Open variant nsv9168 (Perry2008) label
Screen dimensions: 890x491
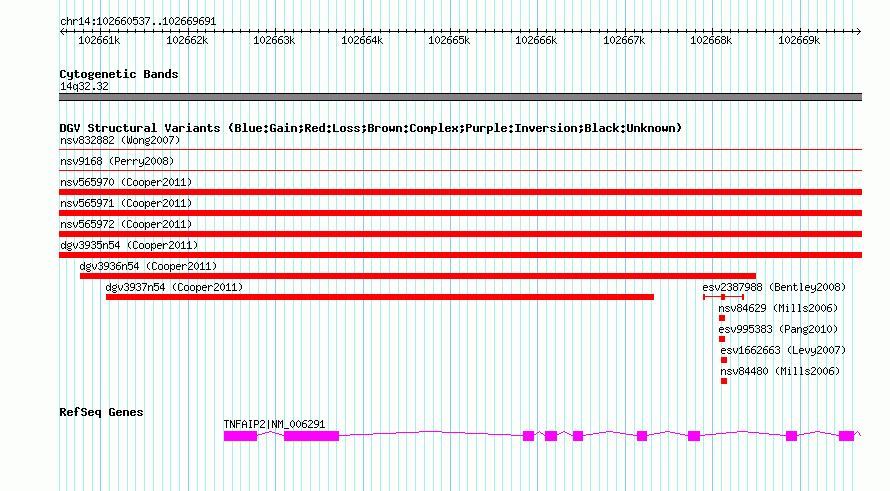click(x=117, y=161)
